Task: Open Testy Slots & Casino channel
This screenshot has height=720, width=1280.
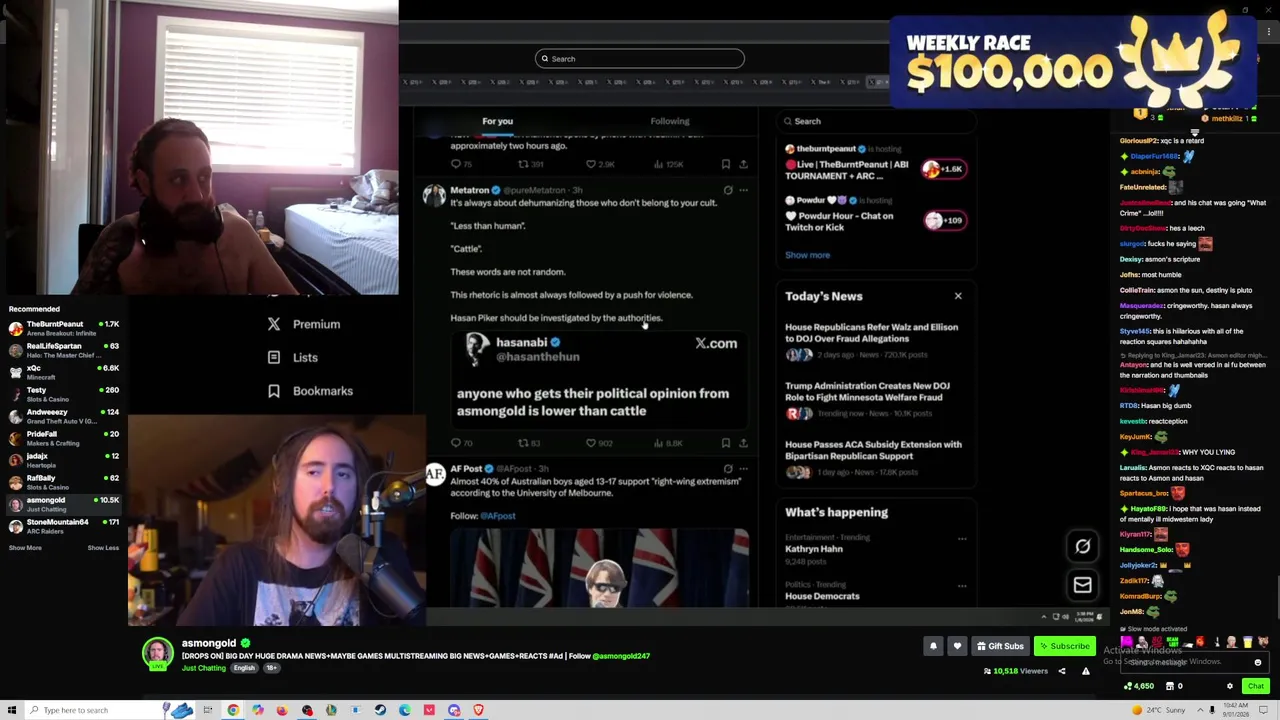Action: coord(64,395)
